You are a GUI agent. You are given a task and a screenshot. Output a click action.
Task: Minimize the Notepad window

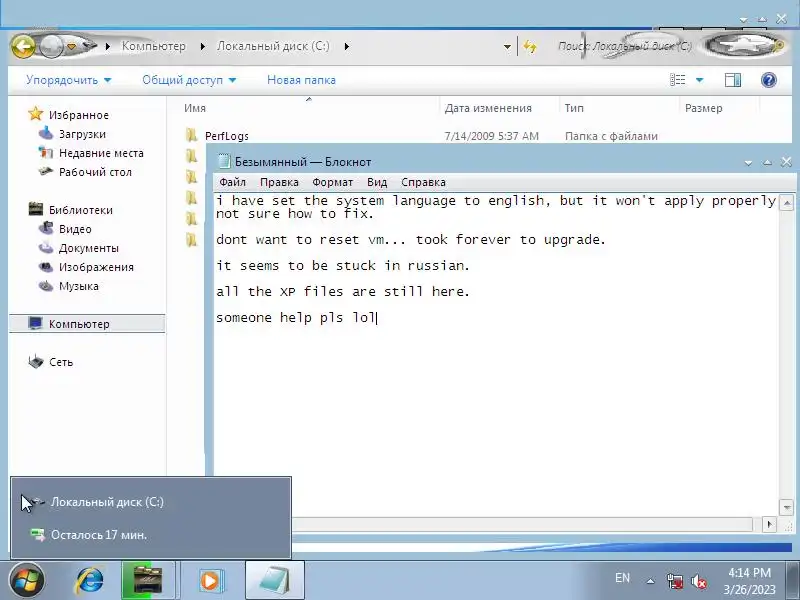748,162
